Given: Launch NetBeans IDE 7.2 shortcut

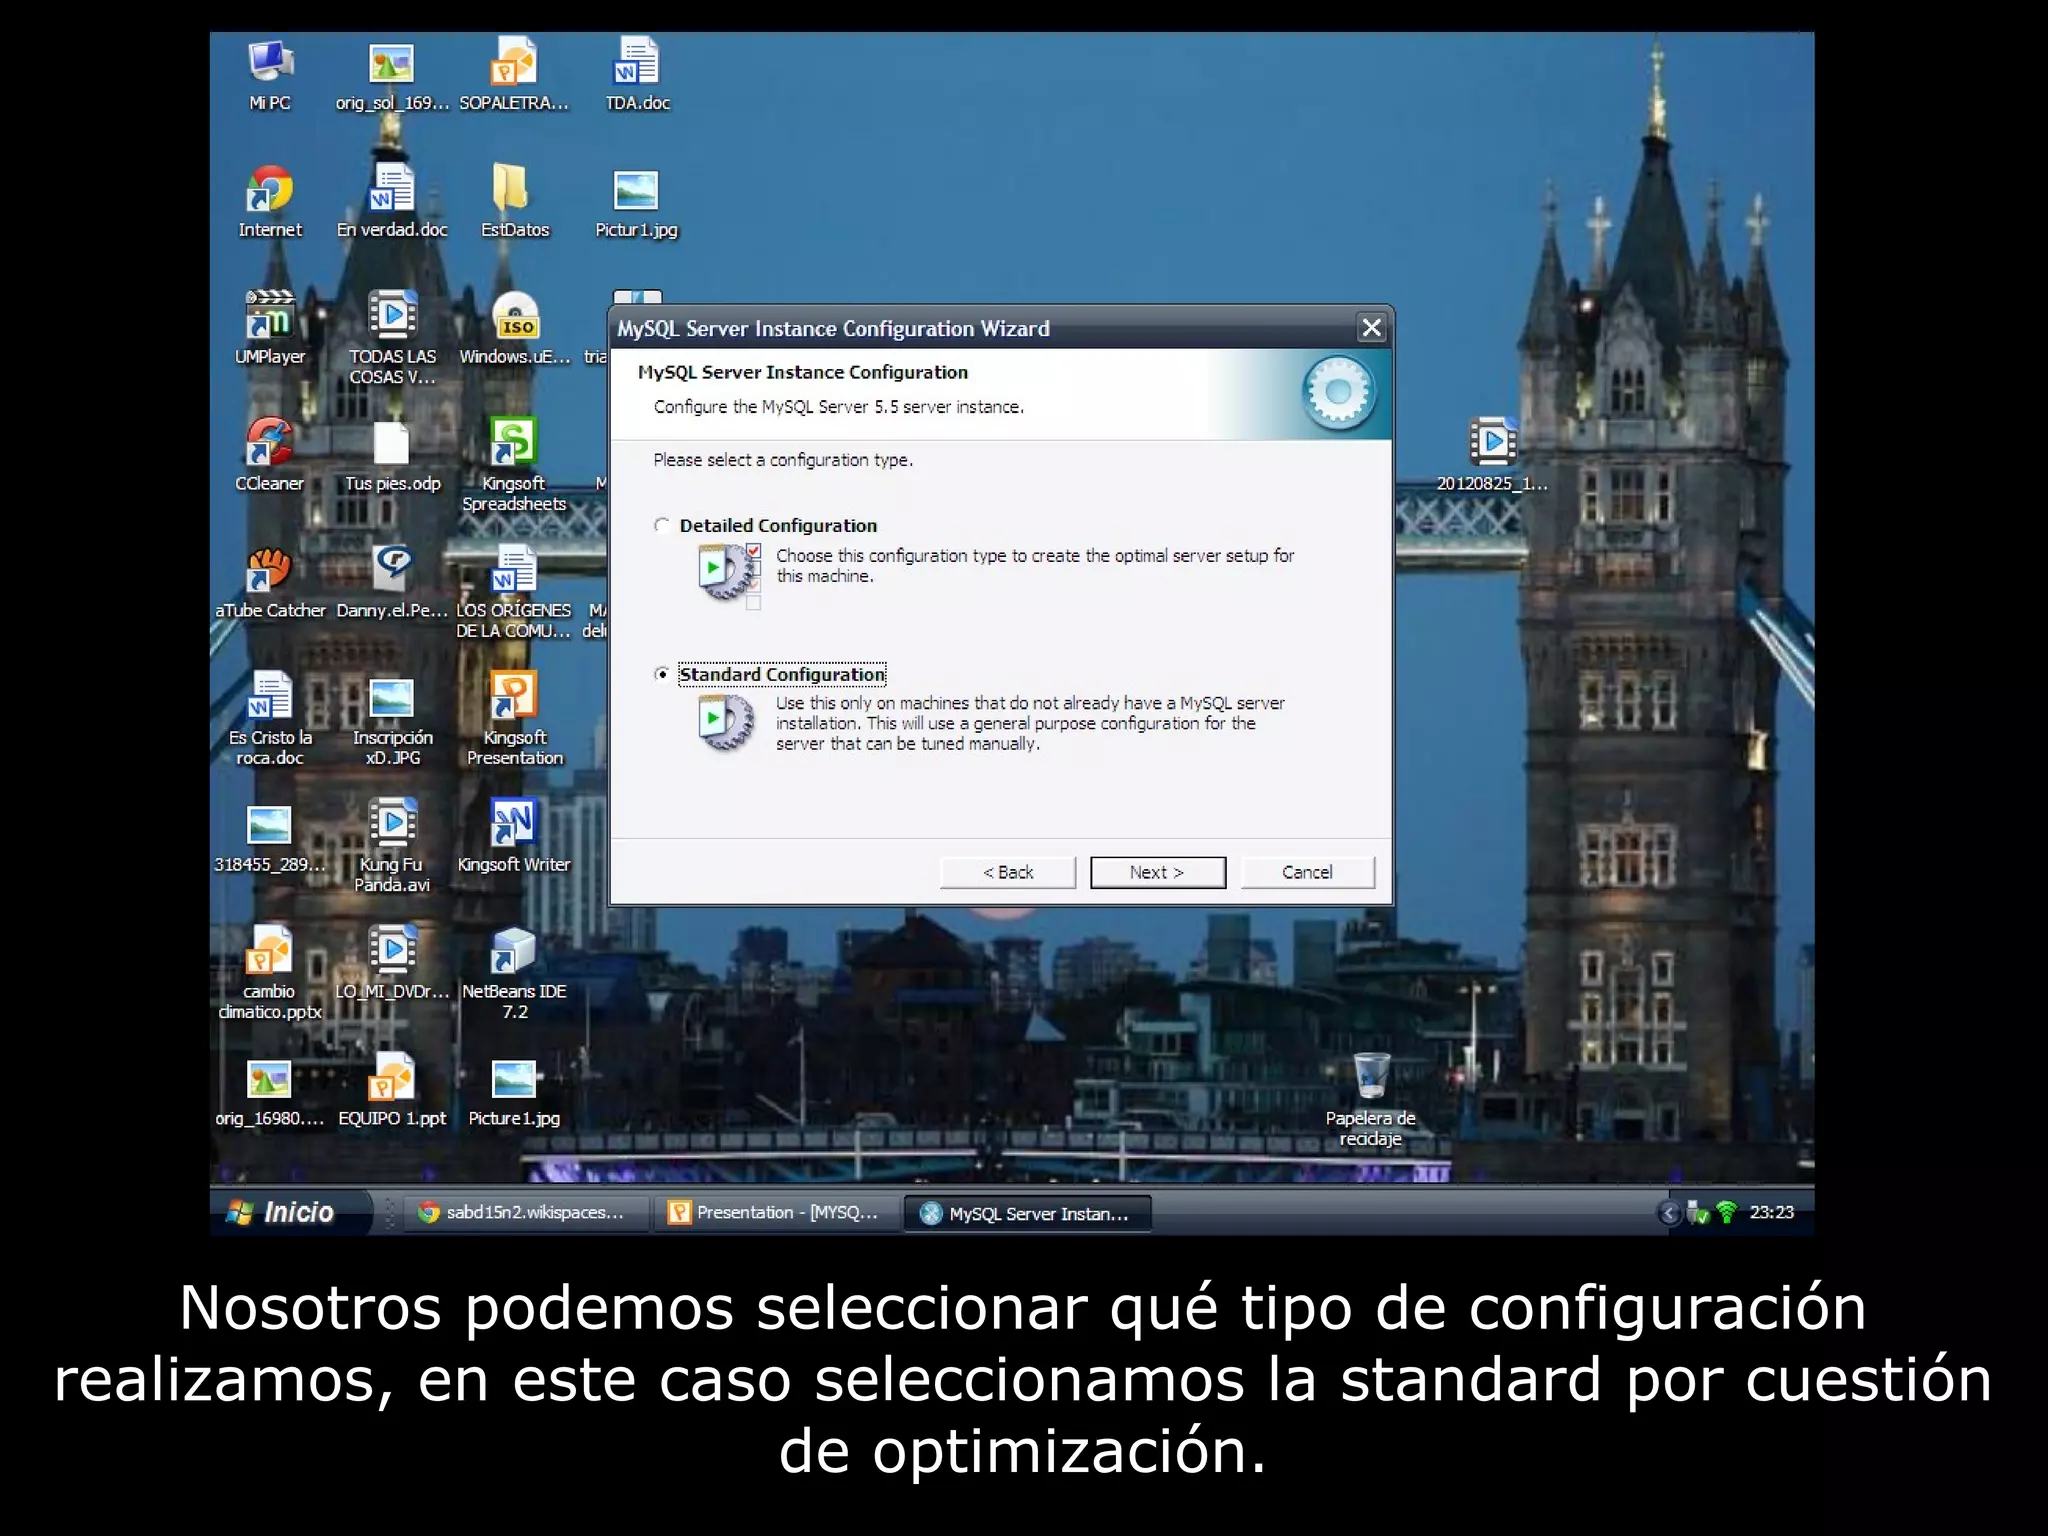Looking at the screenshot, I should tap(514, 951).
